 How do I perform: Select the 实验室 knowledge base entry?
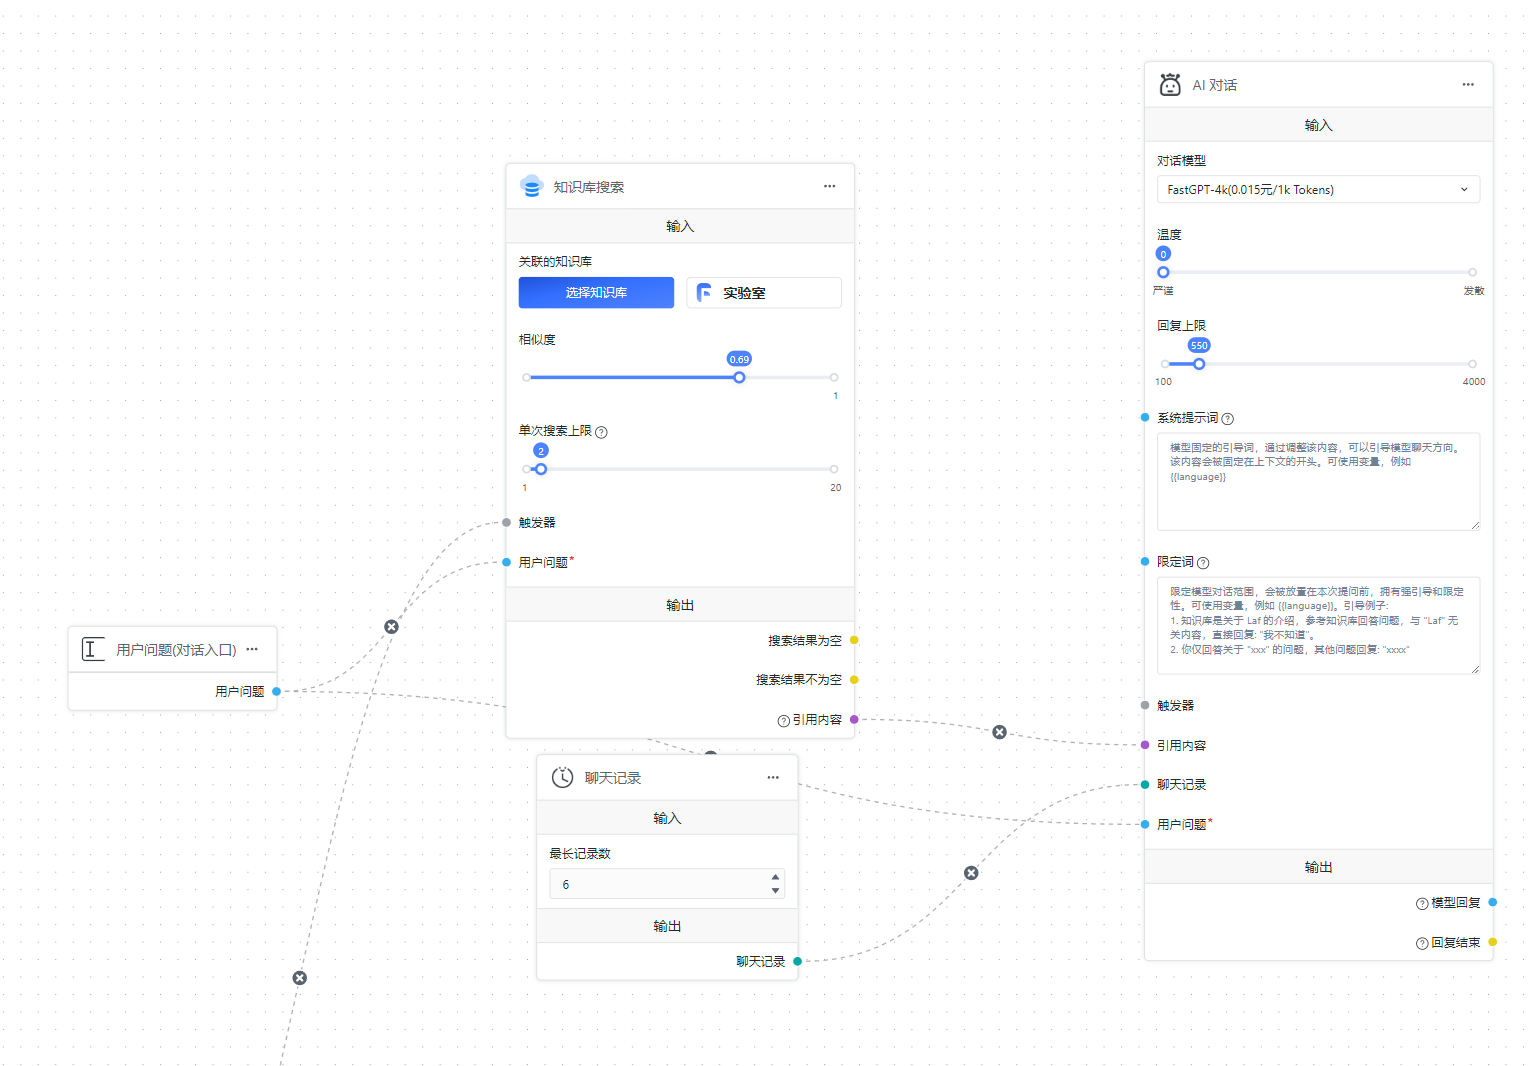coord(763,293)
